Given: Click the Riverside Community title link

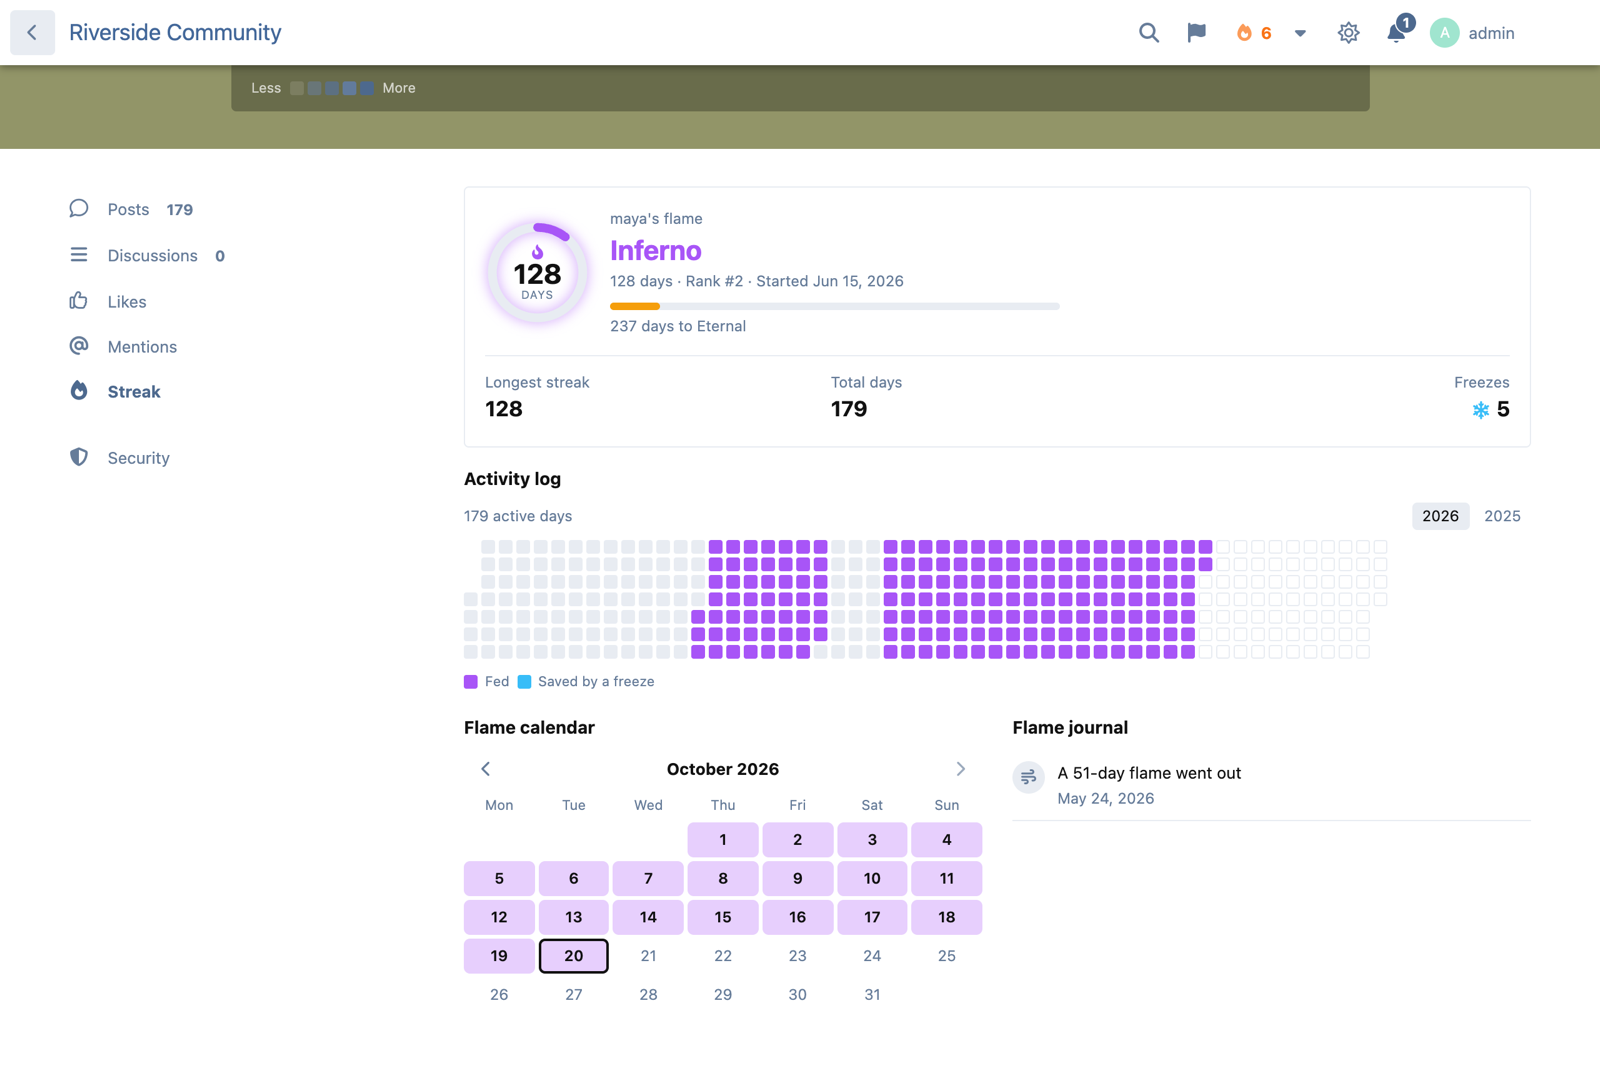Looking at the screenshot, I should pos(175,32).
